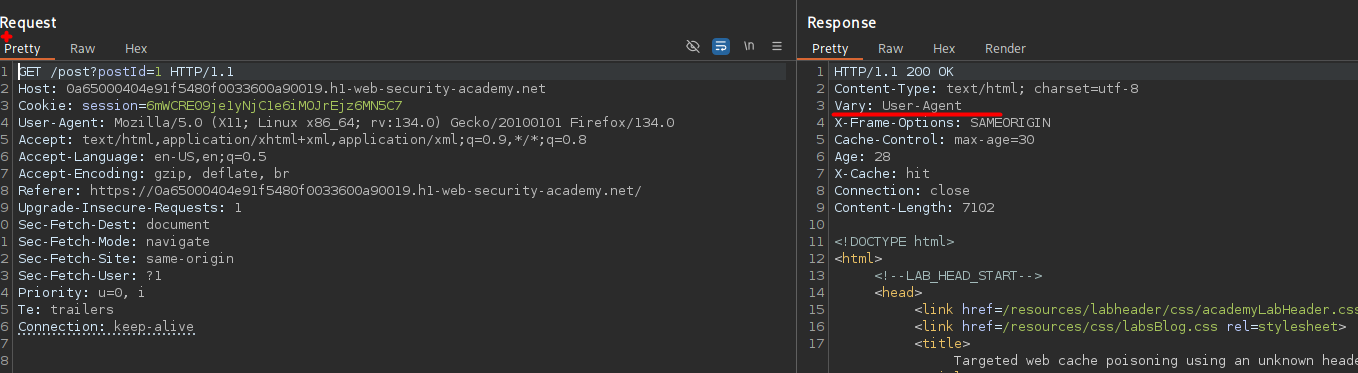Viewport: 1358px width, 373px height.
Task: Click the labsBlog.css stylesheet link line
Action: click(x=1130, y=327)
